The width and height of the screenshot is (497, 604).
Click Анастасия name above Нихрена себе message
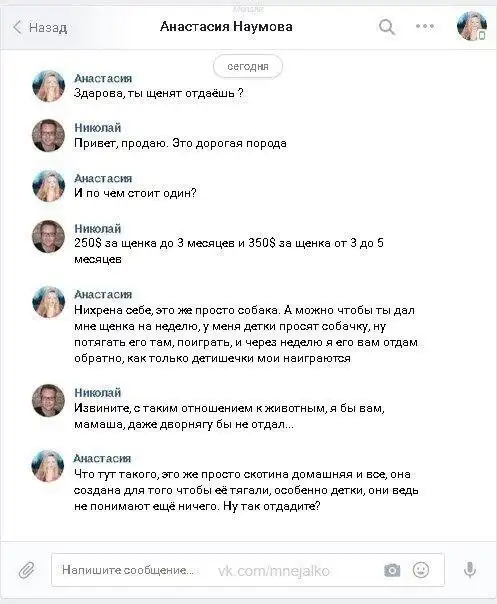103,294
